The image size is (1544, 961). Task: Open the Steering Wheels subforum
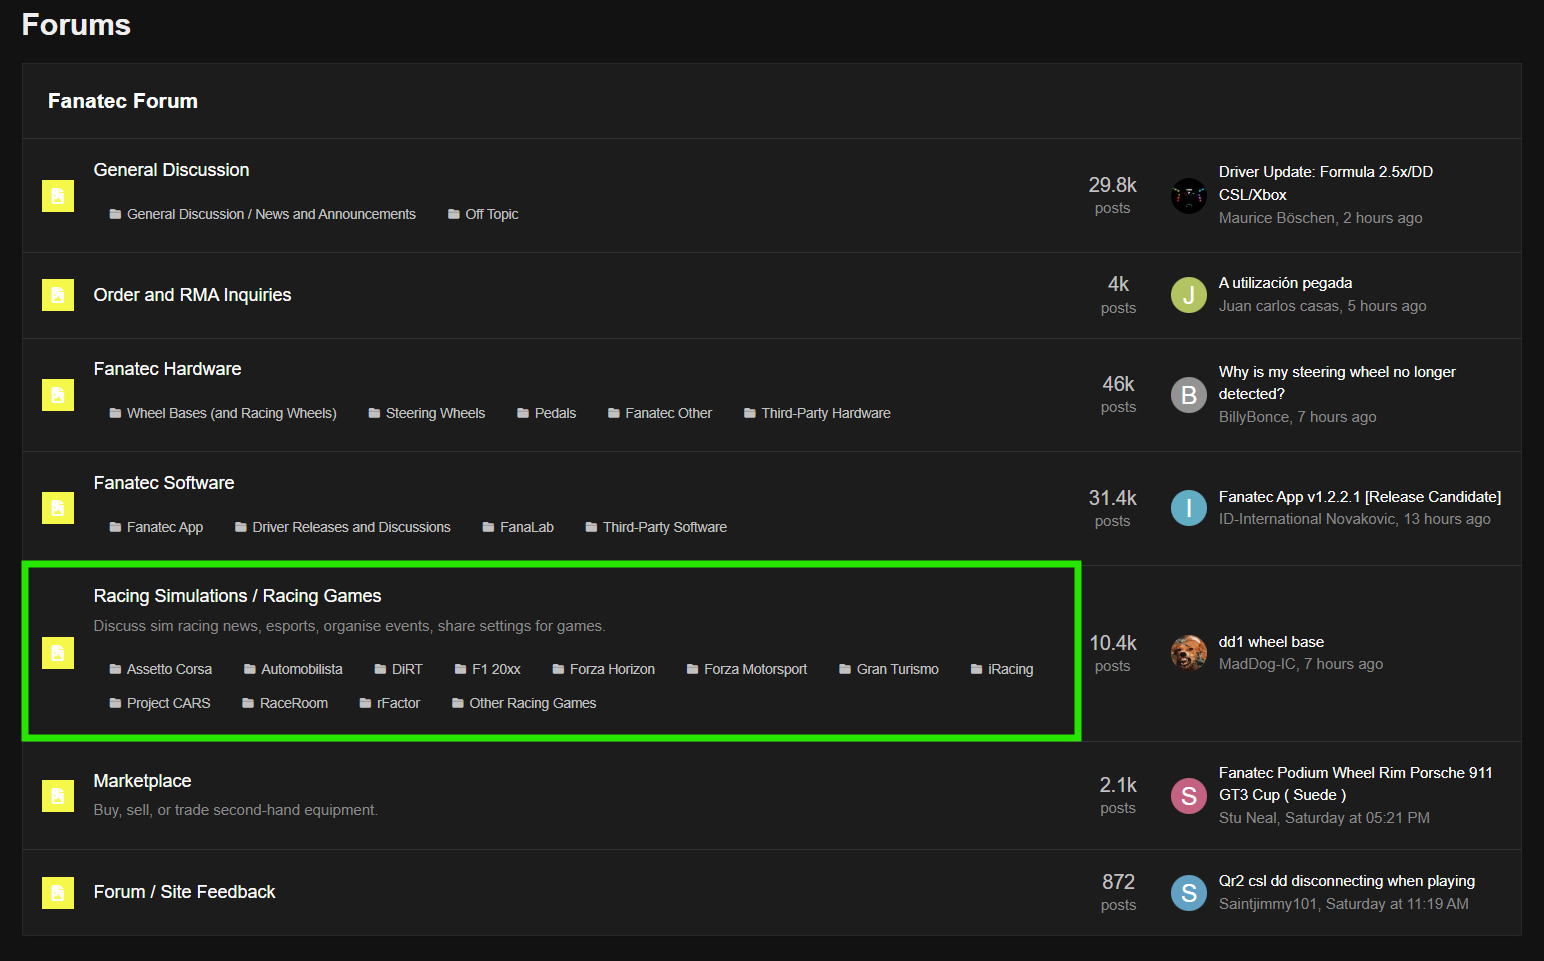click(435, 413)
